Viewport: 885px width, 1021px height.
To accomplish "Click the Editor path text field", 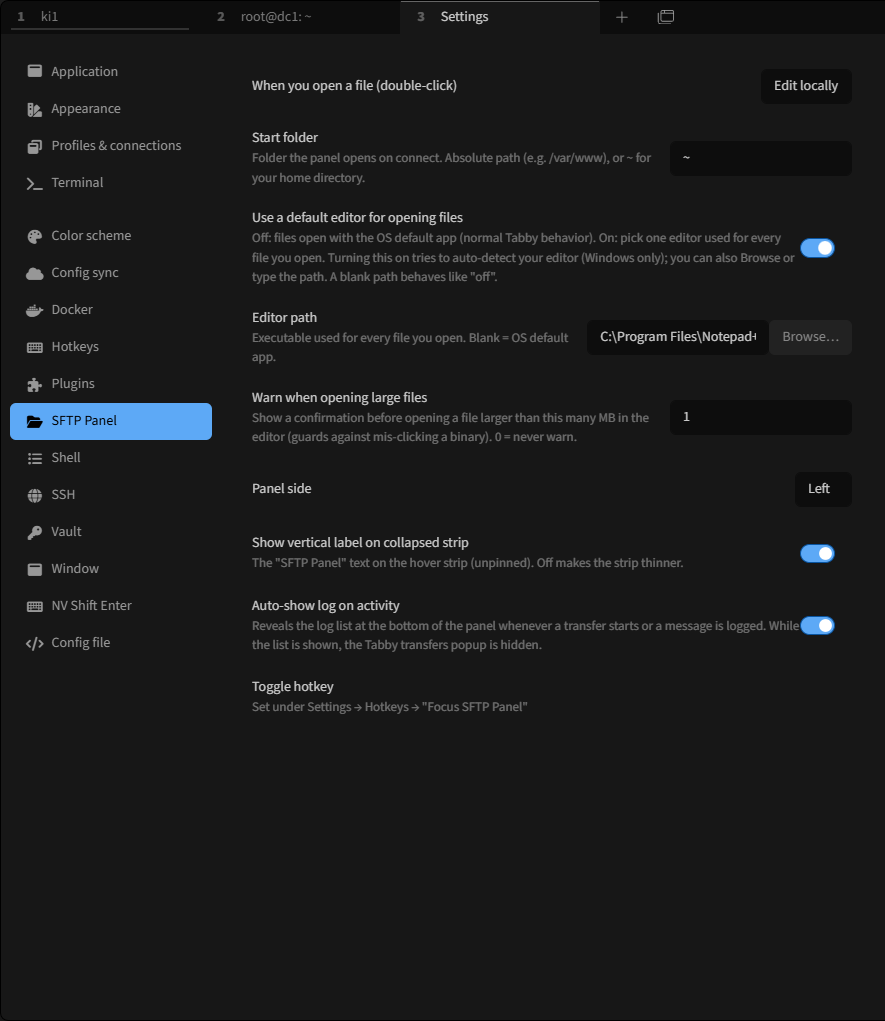I will coord(678,337).
